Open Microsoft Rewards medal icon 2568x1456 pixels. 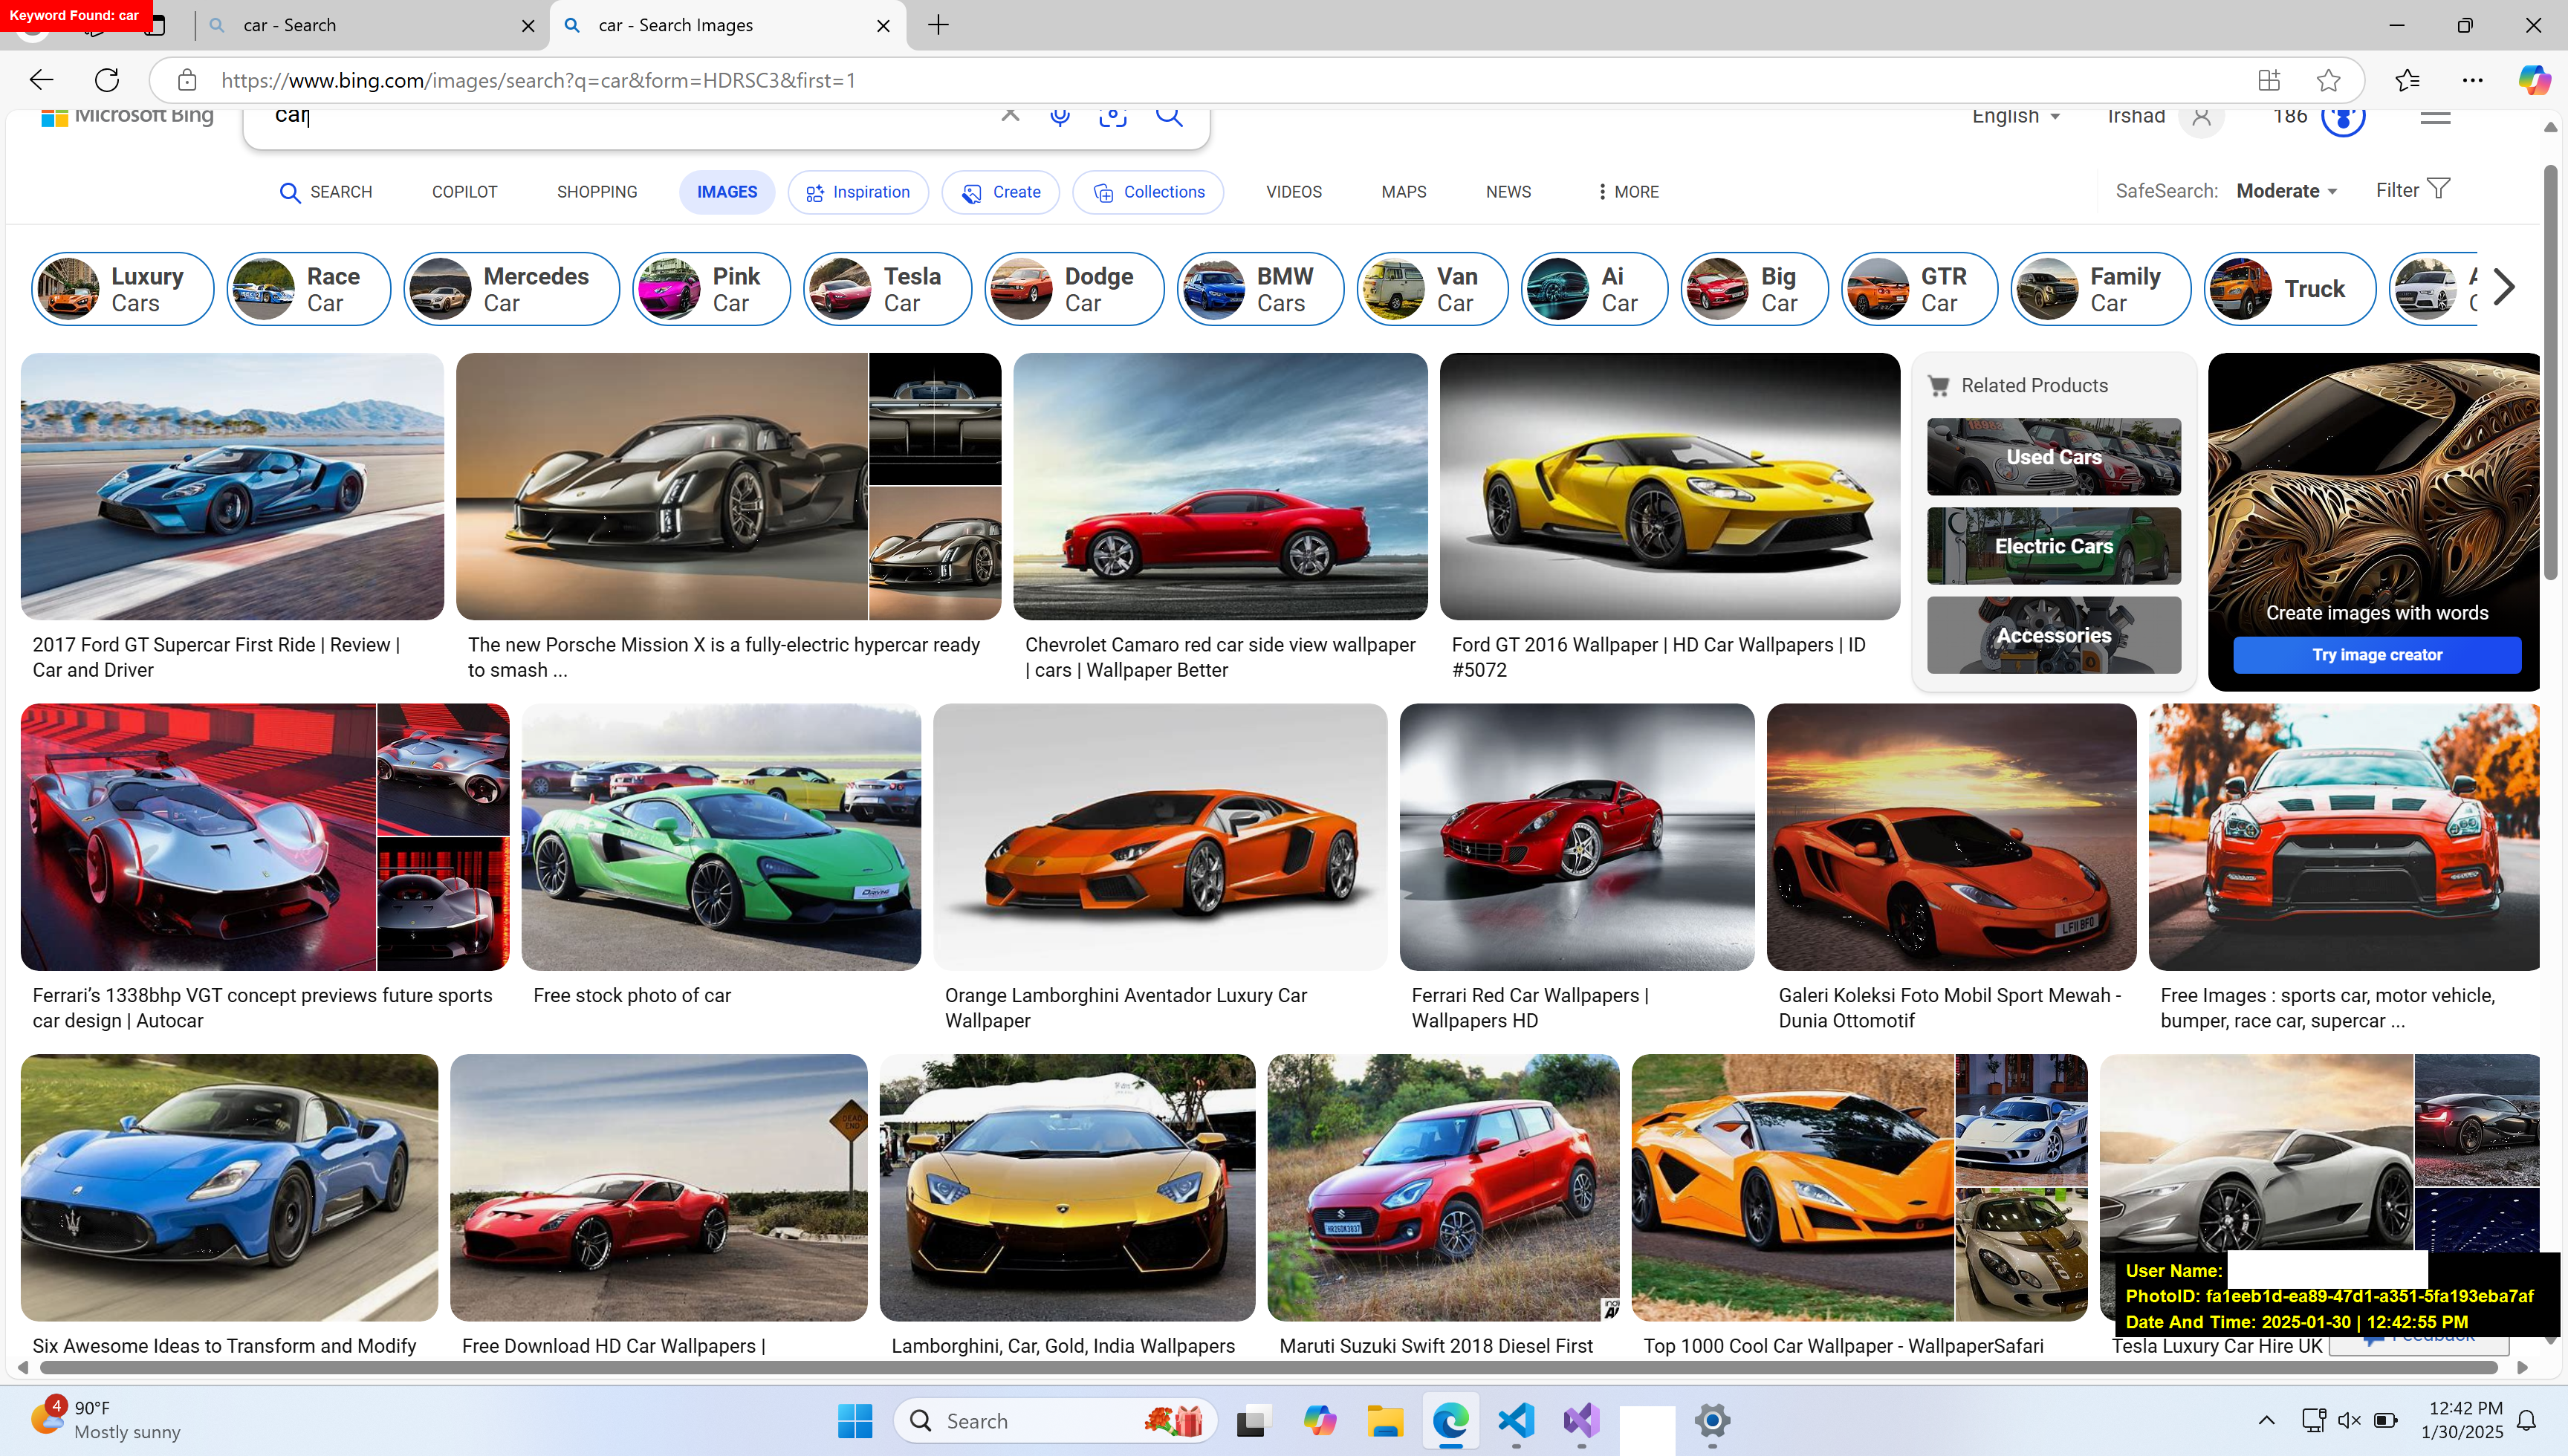[x=2343, y=117]
